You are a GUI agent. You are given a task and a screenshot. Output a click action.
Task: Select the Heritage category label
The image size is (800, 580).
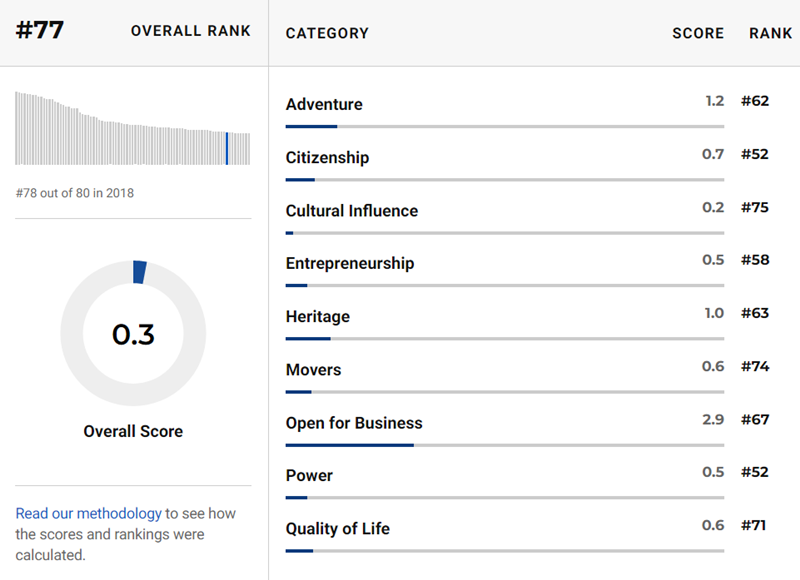pos(317,317)
